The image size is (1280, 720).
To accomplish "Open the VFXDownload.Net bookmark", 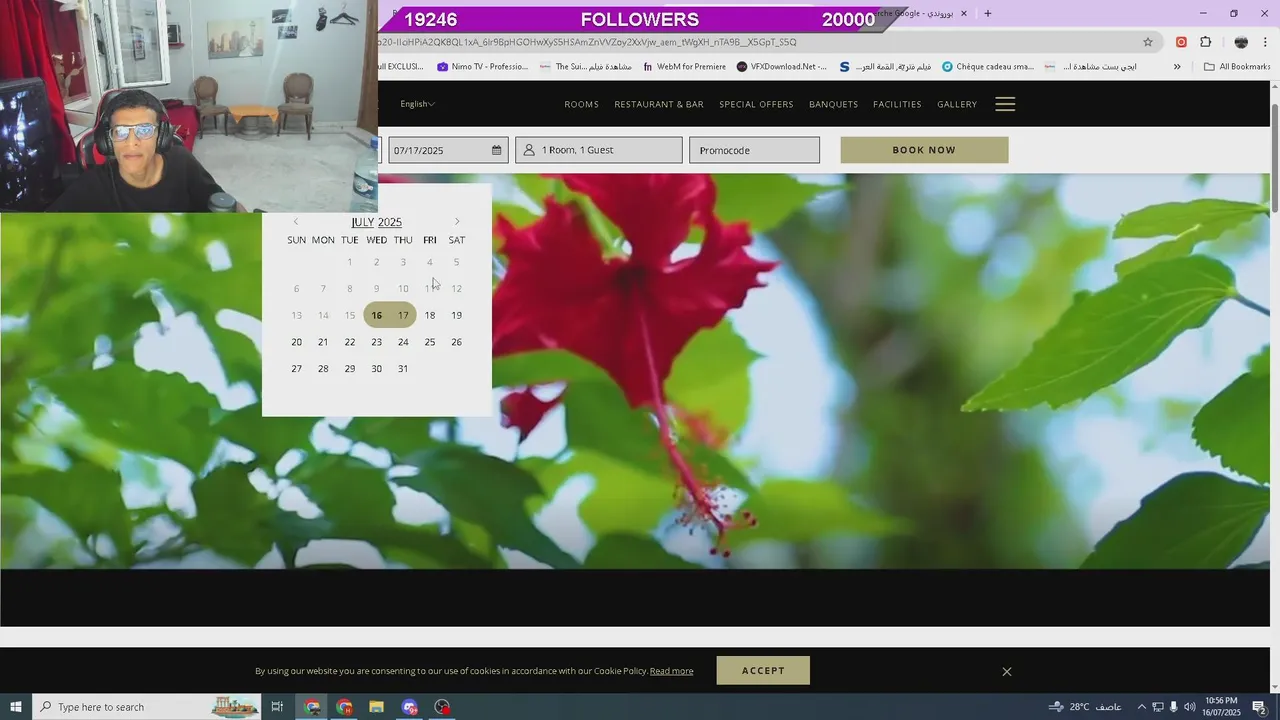I will pos(782,67).
